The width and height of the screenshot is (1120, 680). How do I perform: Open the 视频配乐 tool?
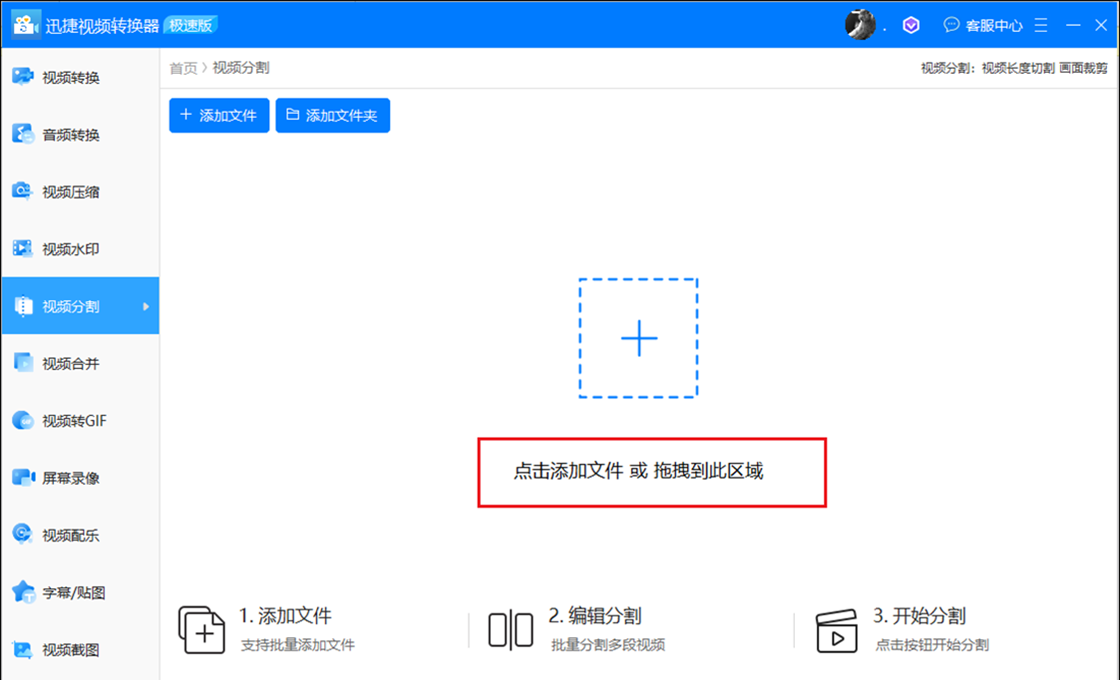(x=70, y=535)
